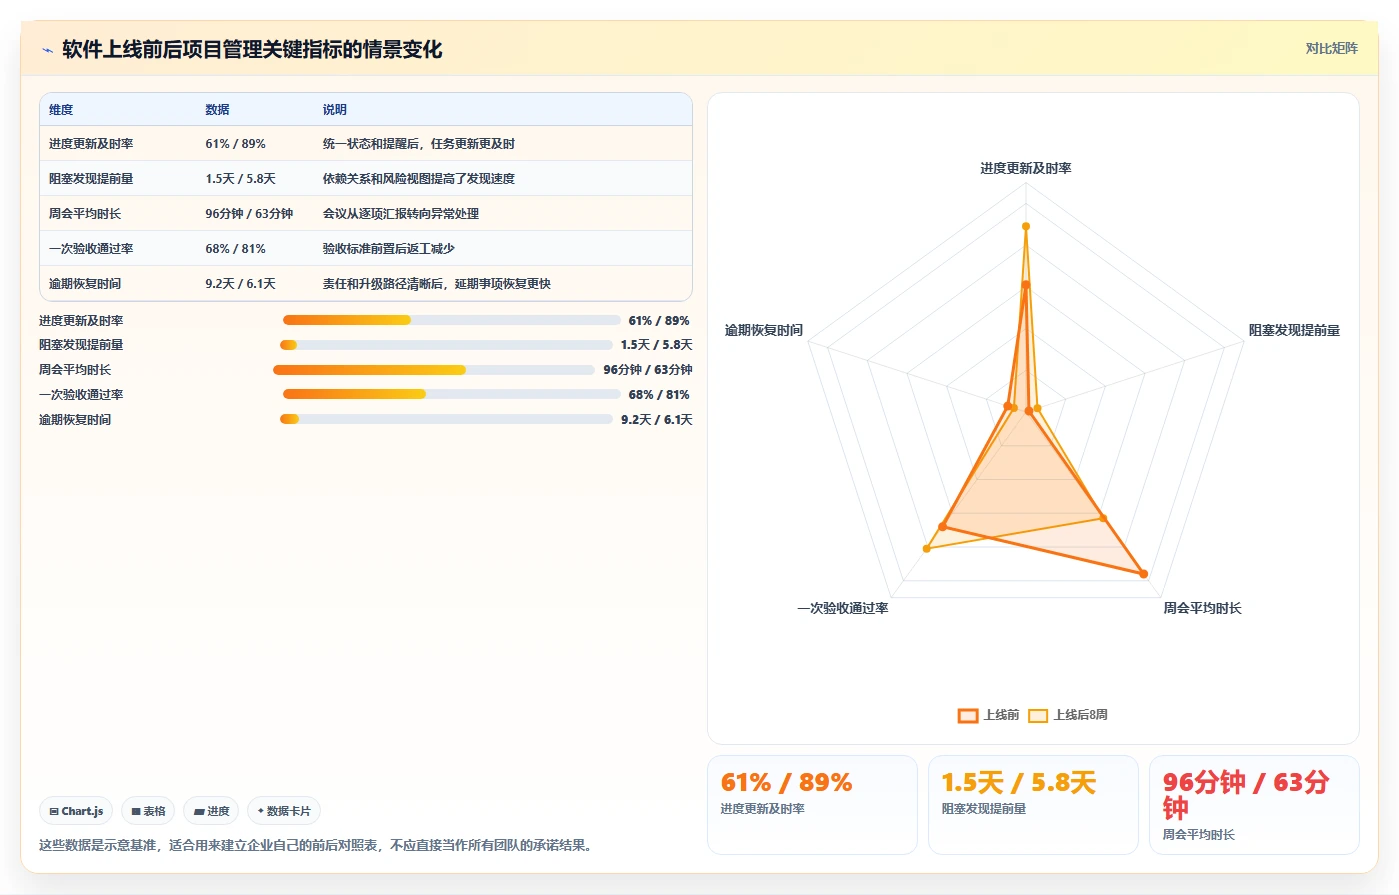Click the 61% / 89% table cell
This screenshot has width=1399, height=895.
(x=235, y=144)
